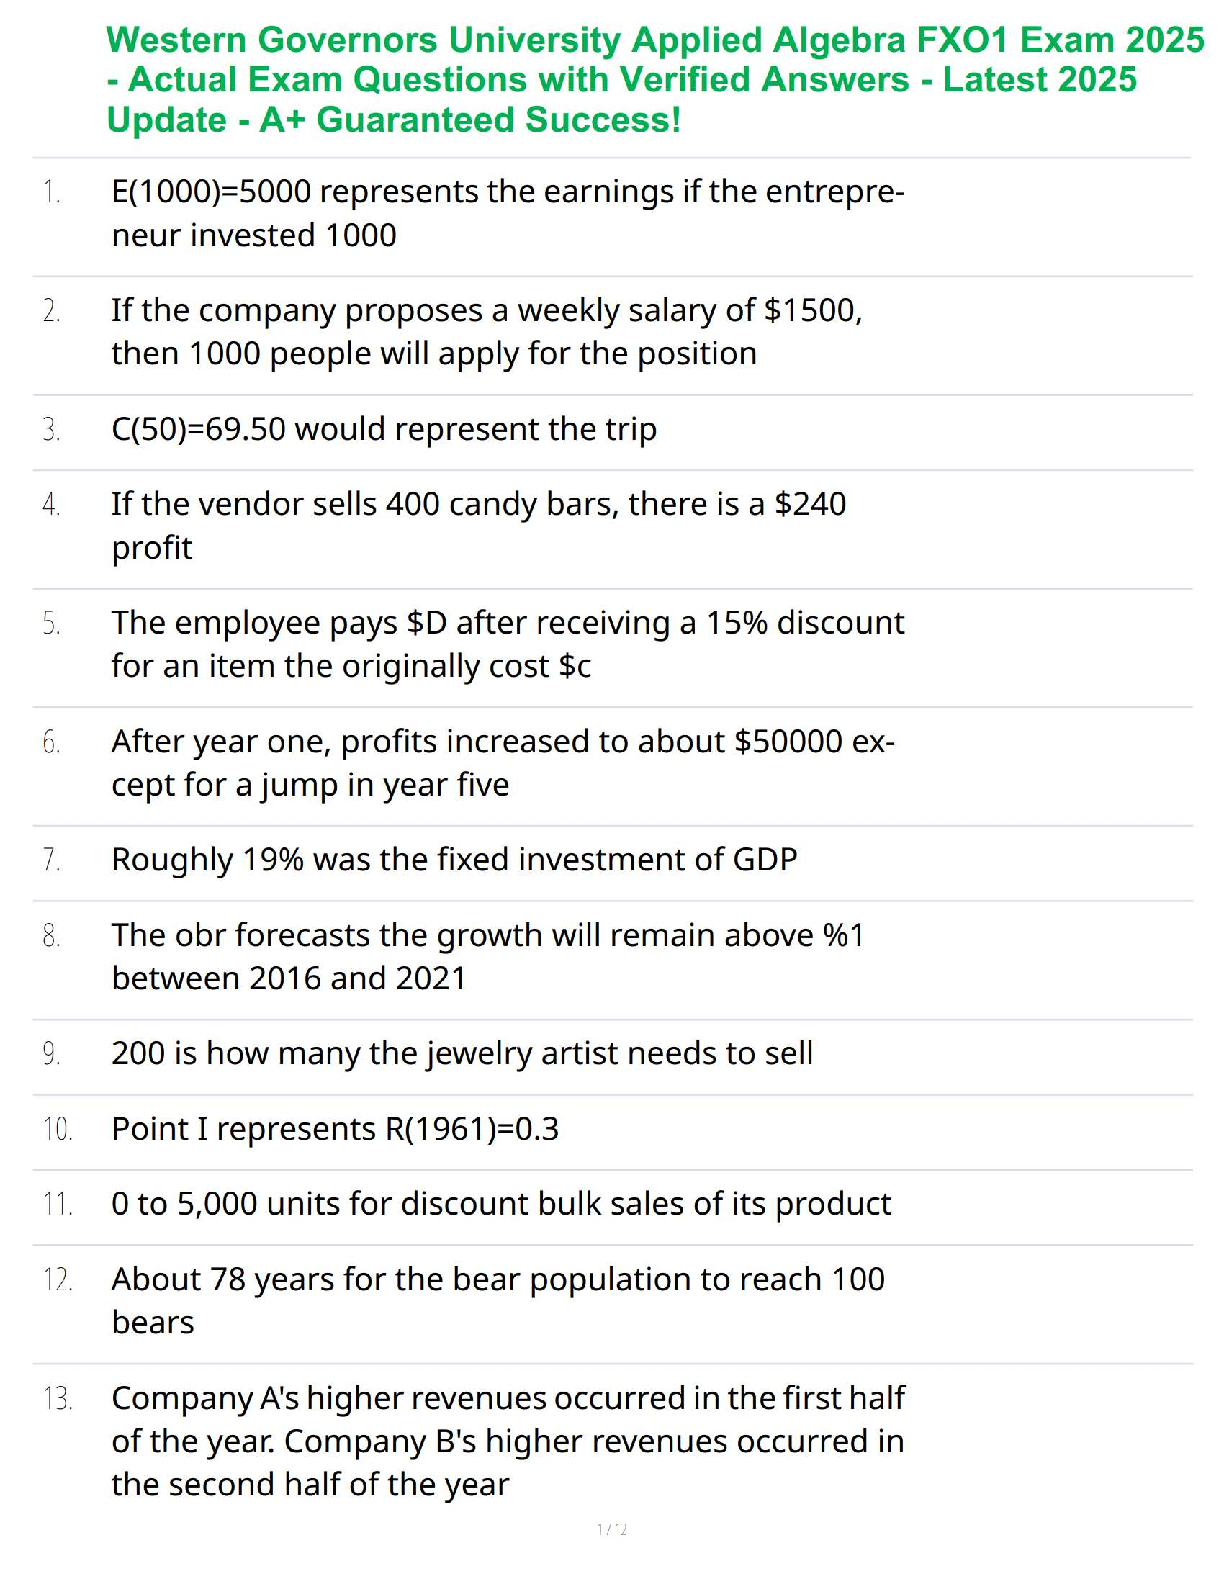Image resolution: width=1224 pixels, height=1584 pixels.
Task: Click the Company A and B revenues statement
Action: pos(507,1441)
